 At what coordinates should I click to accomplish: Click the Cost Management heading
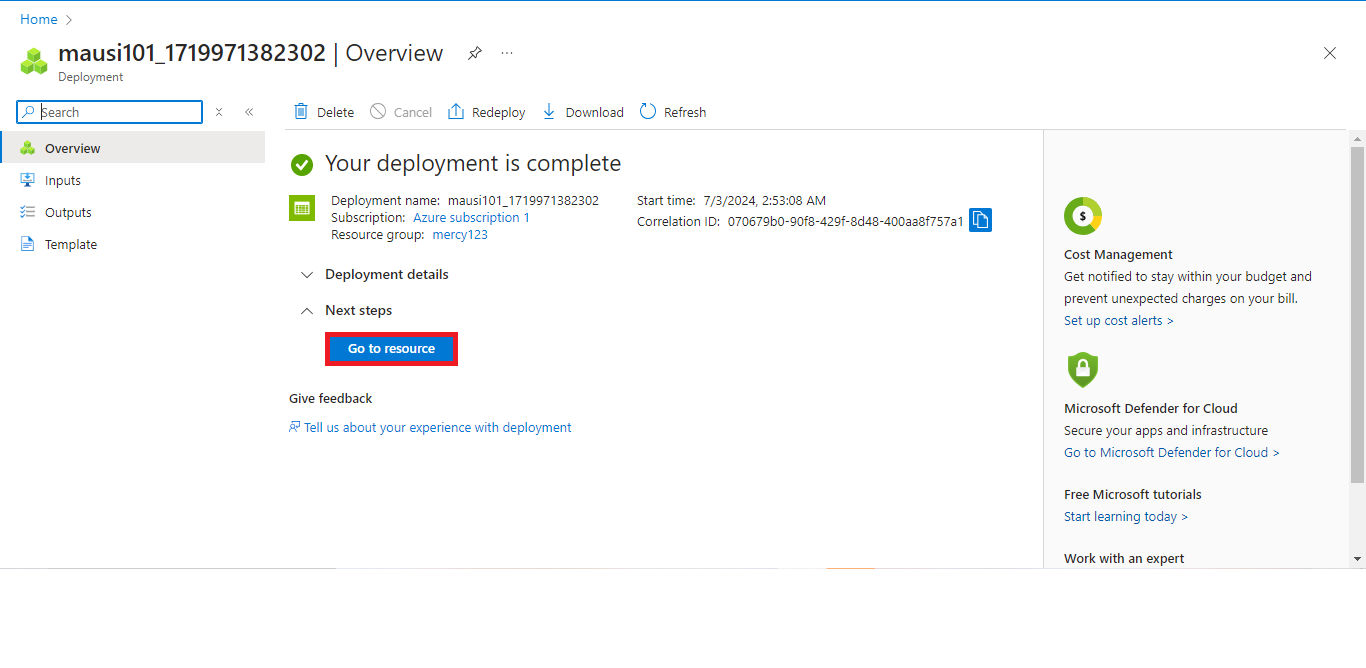(1118, 254)
